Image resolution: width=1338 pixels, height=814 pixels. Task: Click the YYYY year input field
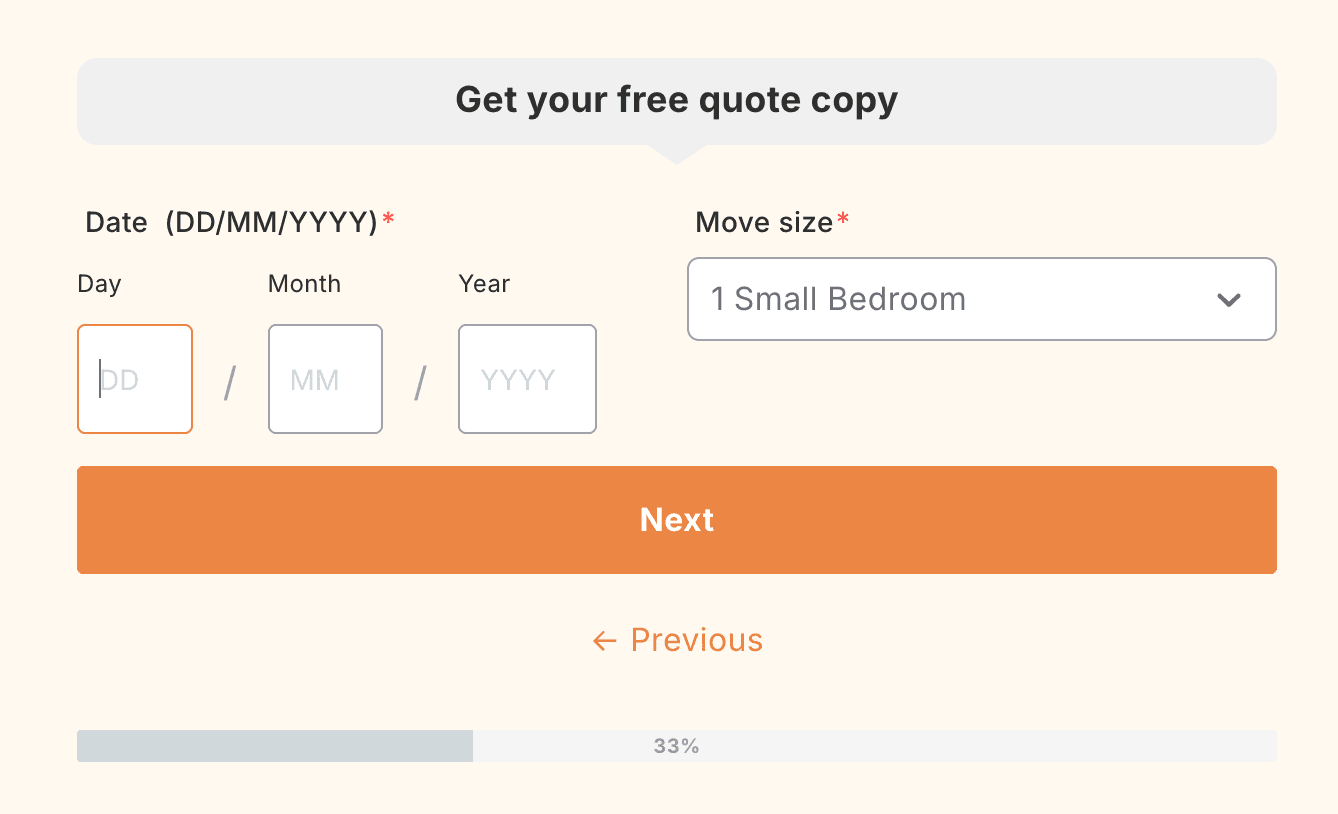pyautogui.click(x=527, y=379)
